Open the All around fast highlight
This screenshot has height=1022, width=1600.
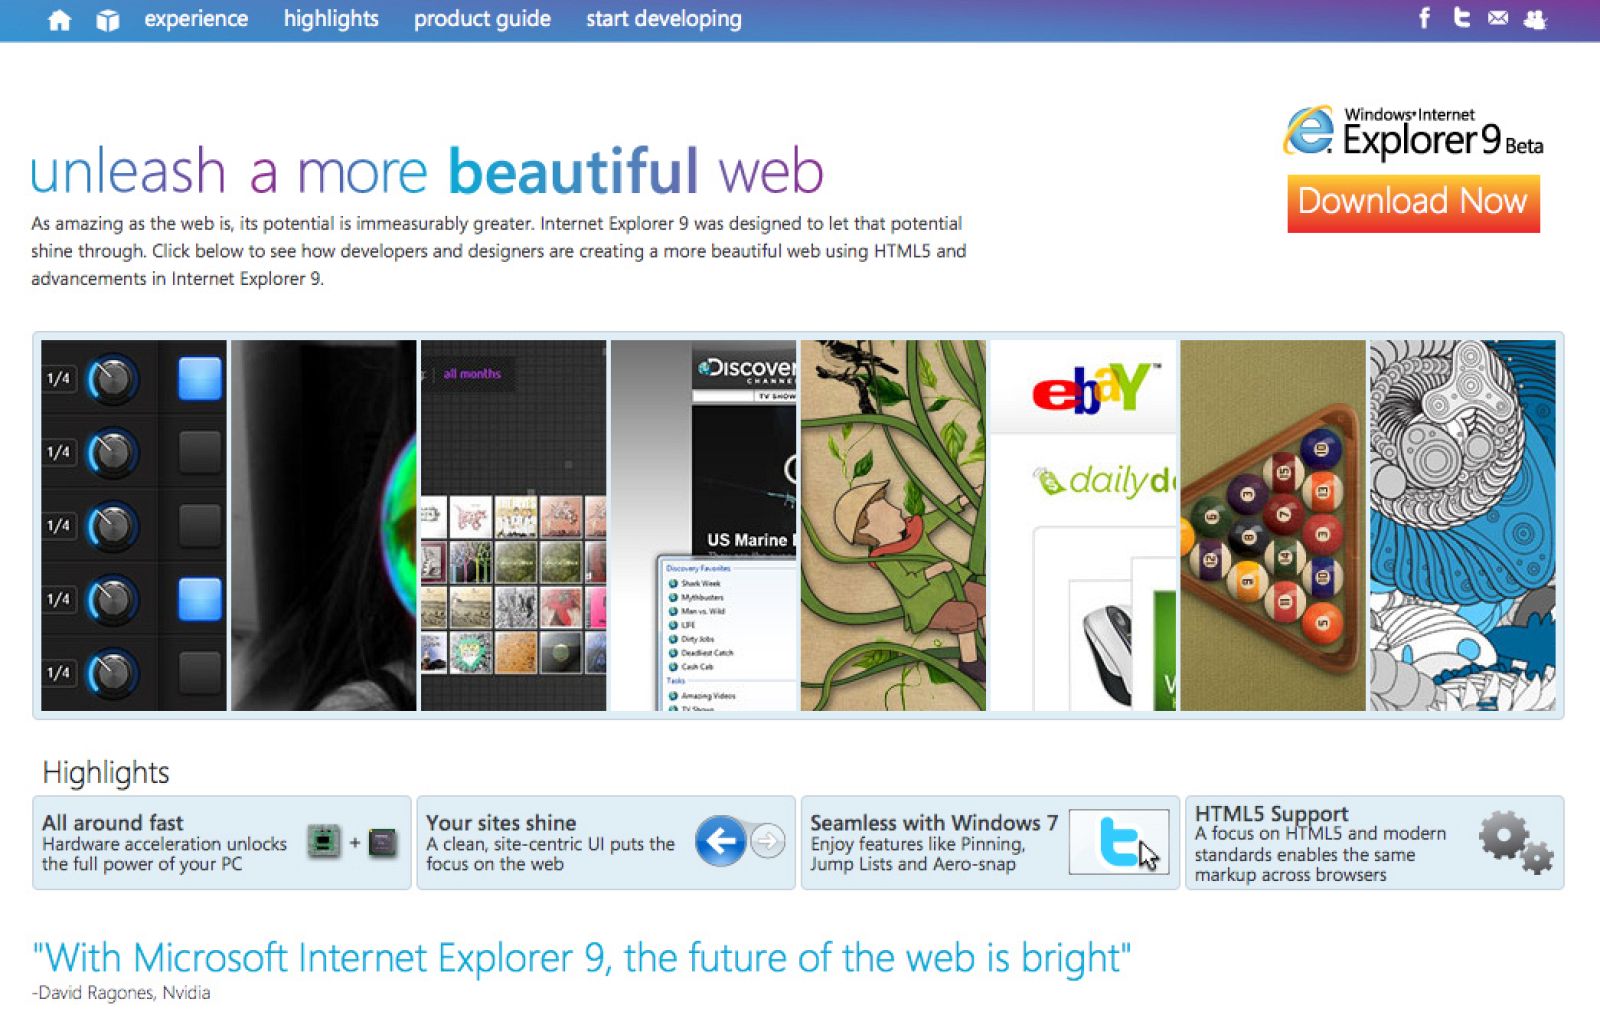[x=222, y=842]
